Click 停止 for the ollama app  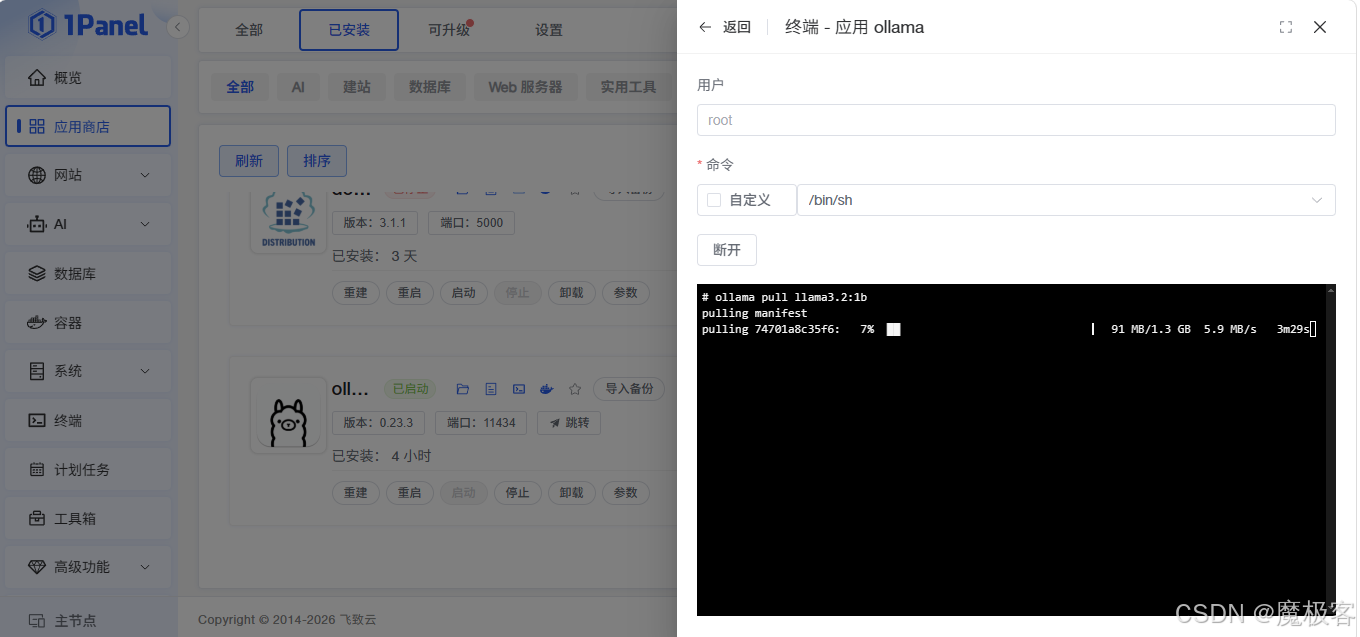(x=517, y=493)
